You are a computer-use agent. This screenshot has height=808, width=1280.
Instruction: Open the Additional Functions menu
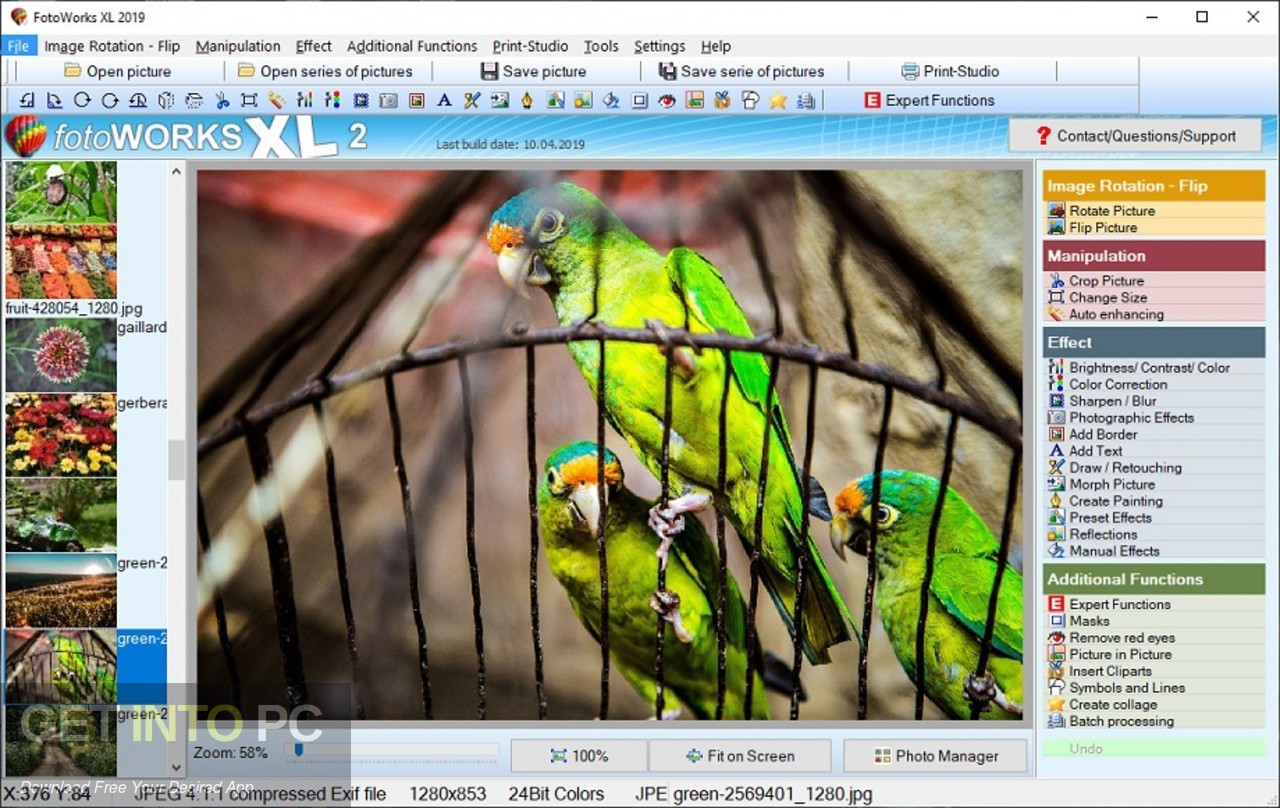point(412,46)
